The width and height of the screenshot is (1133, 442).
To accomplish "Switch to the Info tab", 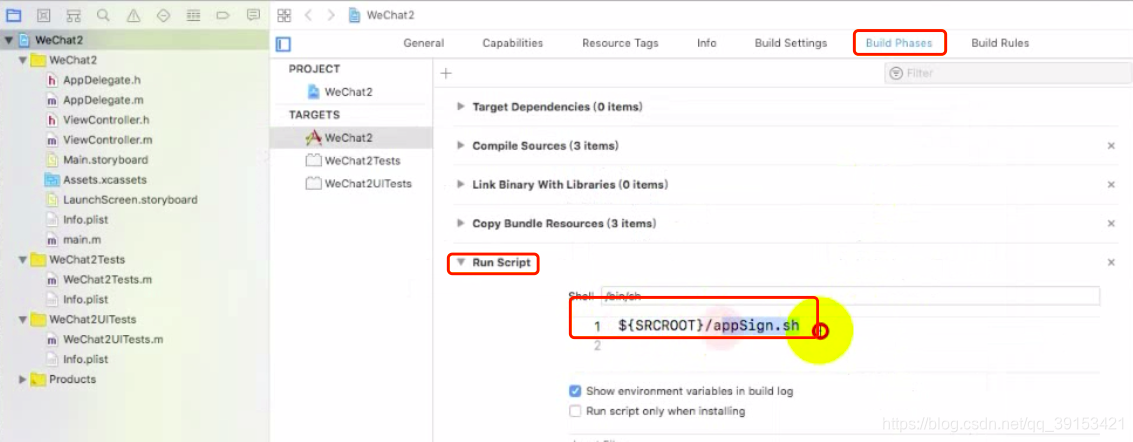I will coord(707,43).
